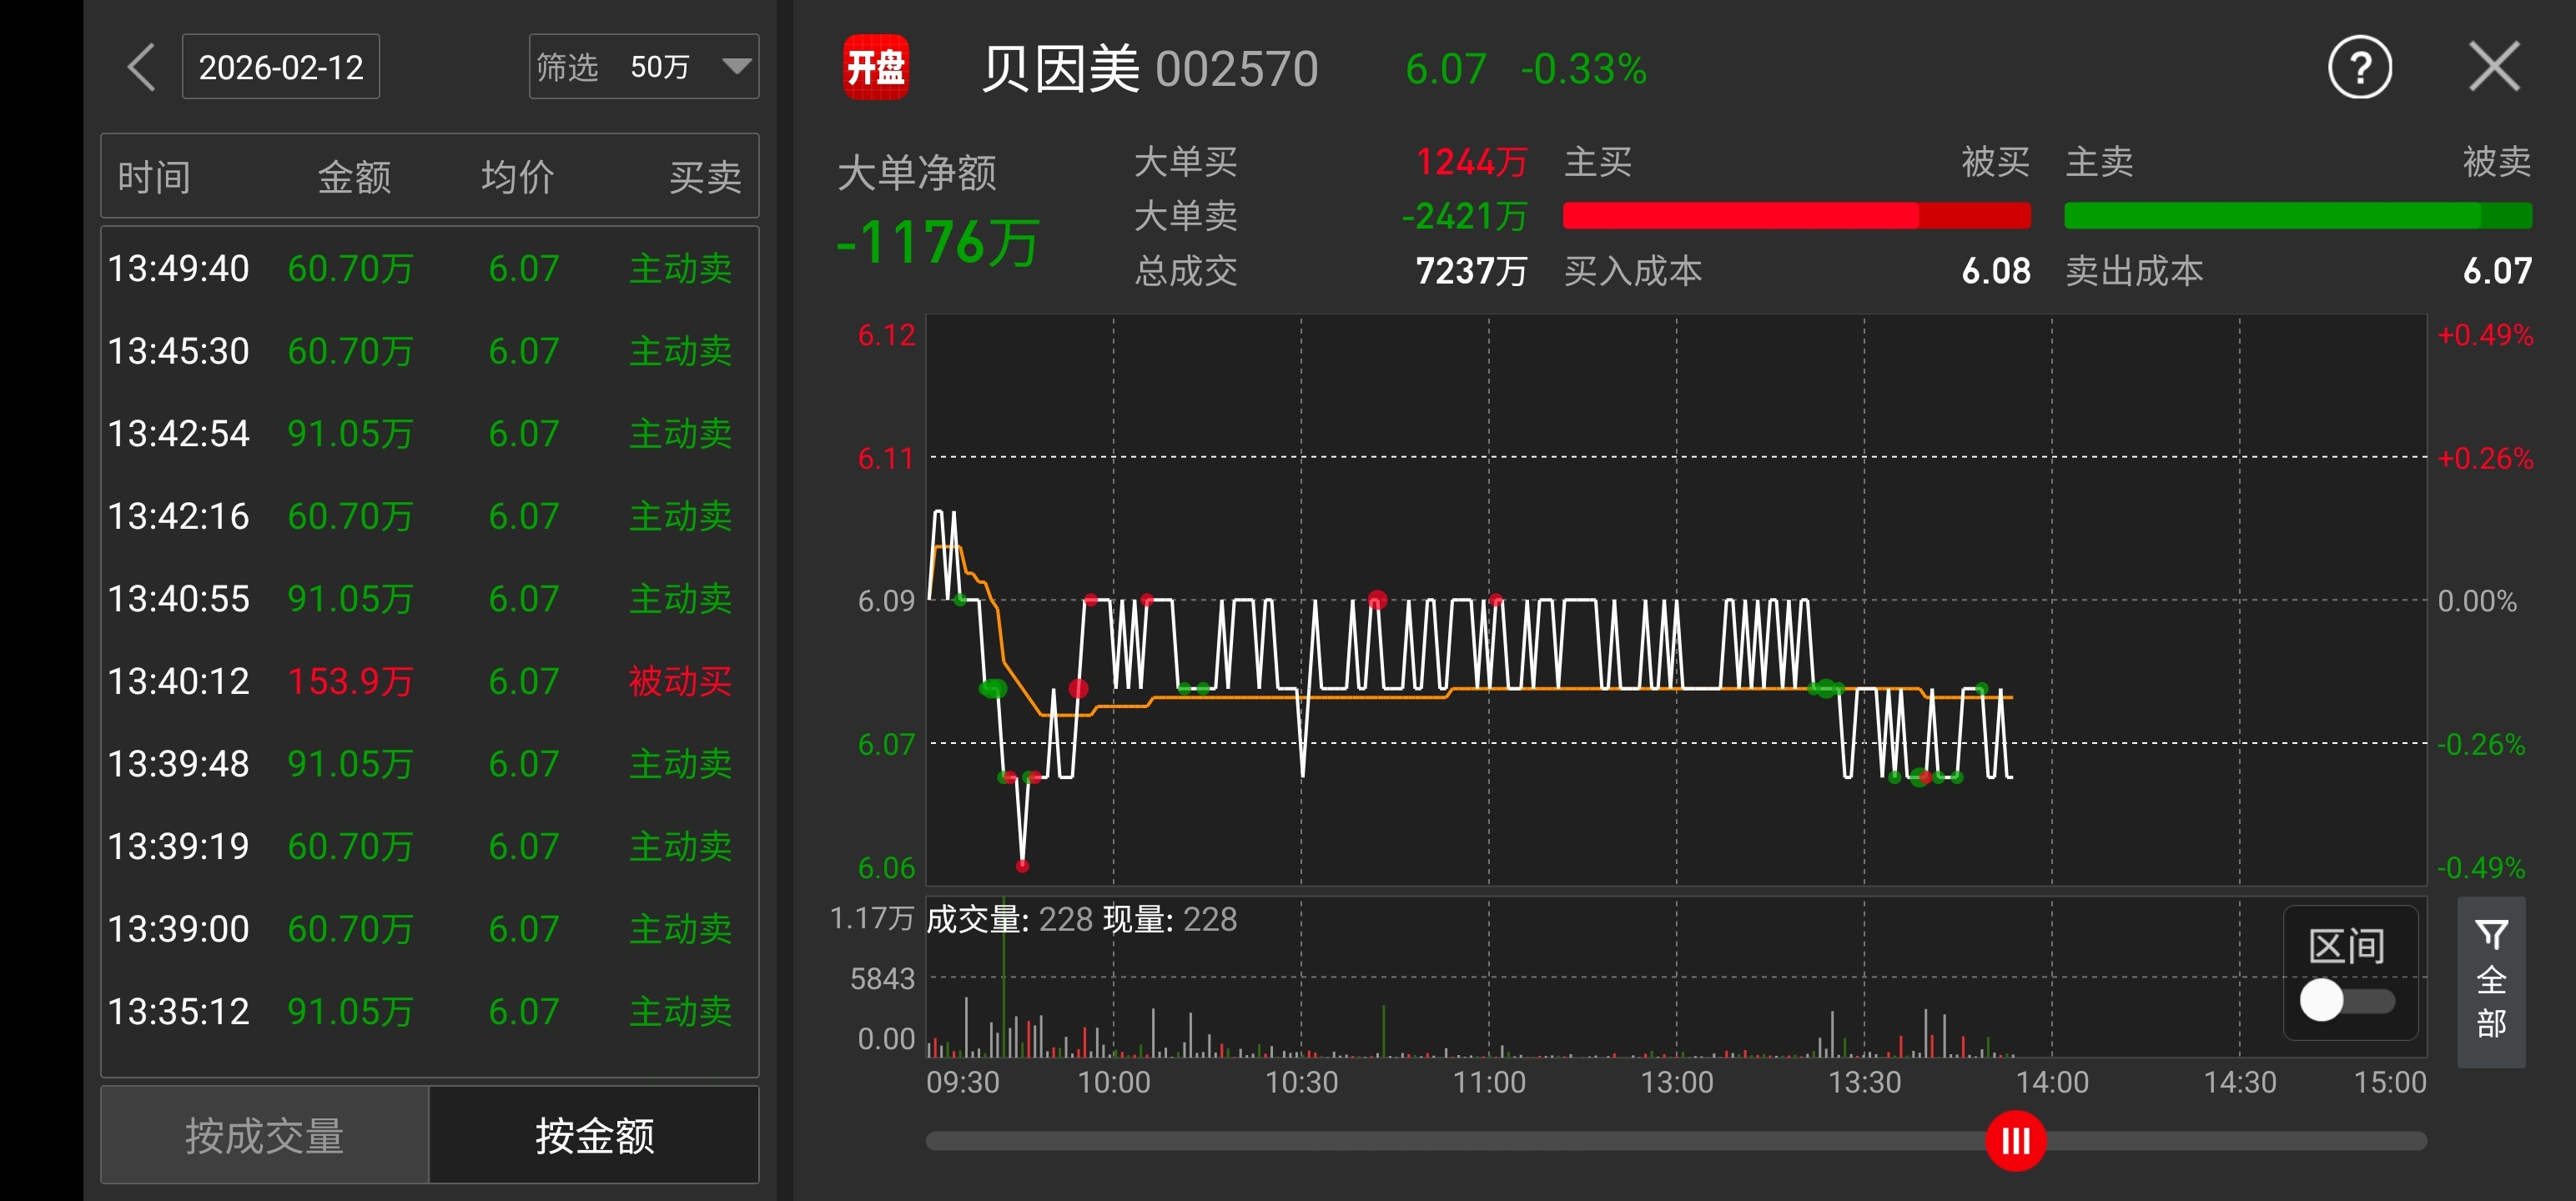The width and height of the screenshot is (2576, 1201).
Task: Click the 买卖 column header
Action: [x=704, y=177]
